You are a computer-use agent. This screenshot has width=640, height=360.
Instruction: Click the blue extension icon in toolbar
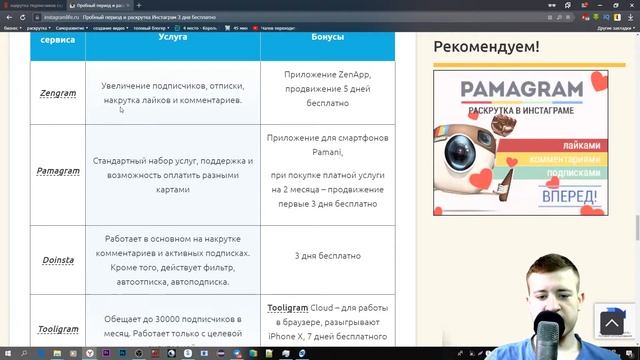607,17
